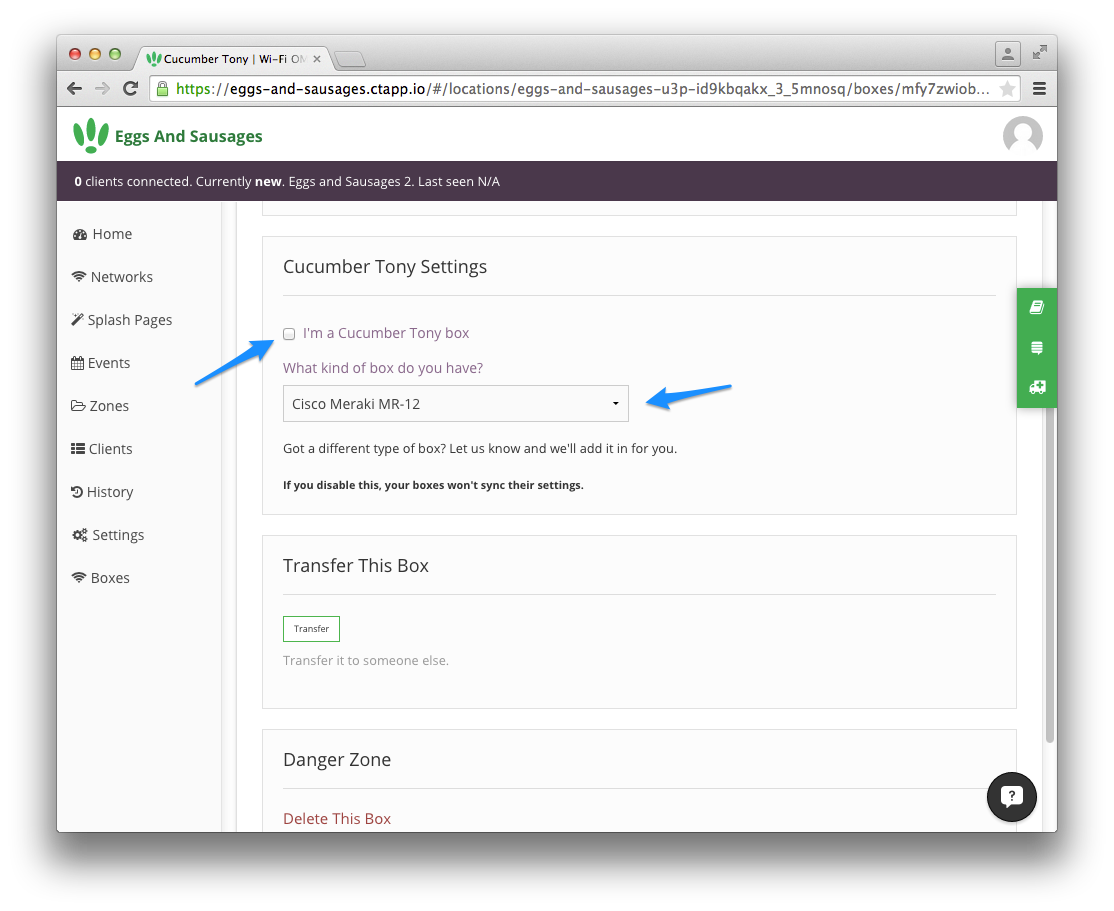Click the History clock icon

tap(77, 492)
